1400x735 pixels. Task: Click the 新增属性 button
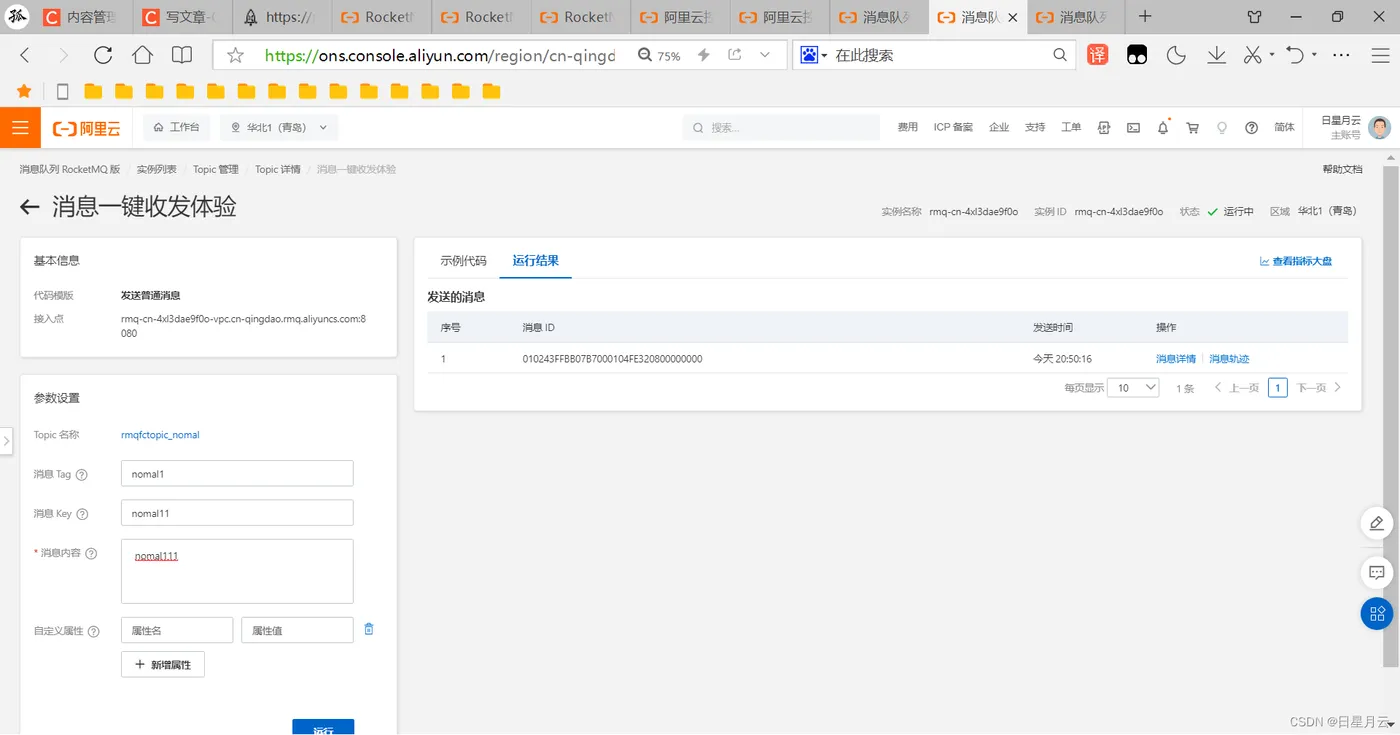coord(163,664)
